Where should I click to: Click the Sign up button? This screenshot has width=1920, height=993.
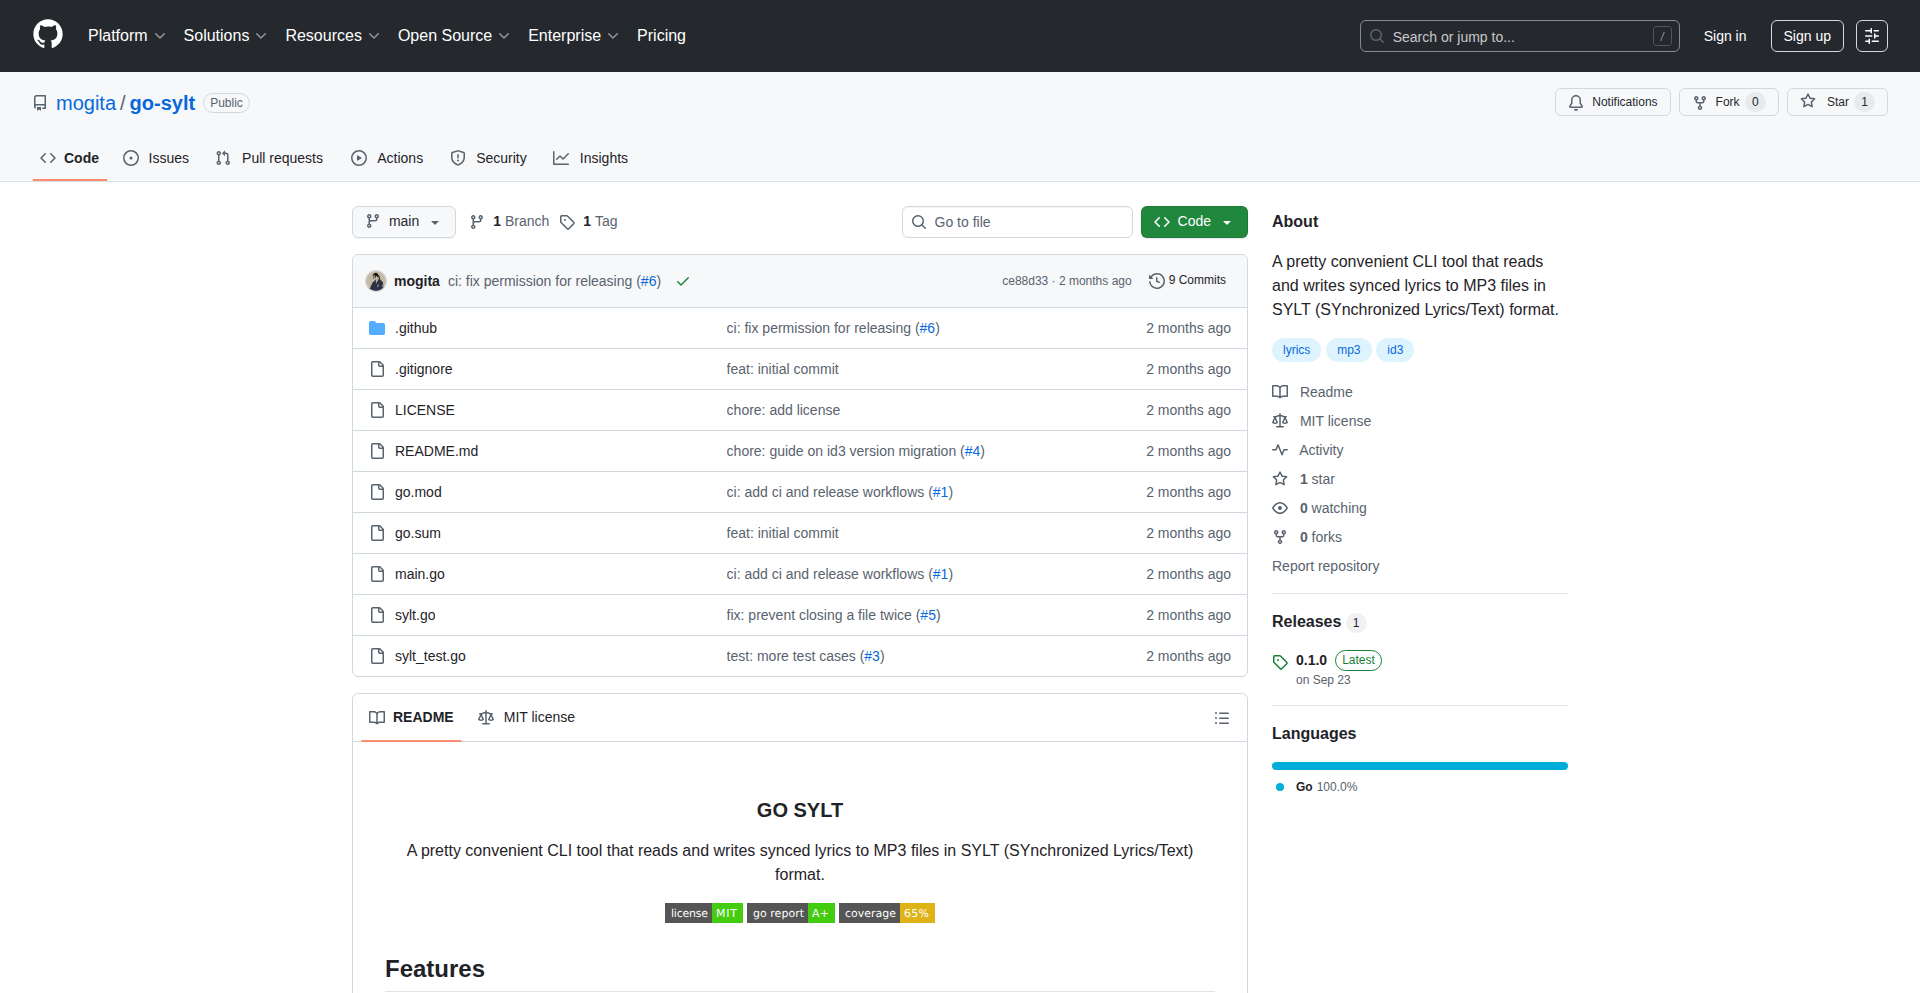1806,36
